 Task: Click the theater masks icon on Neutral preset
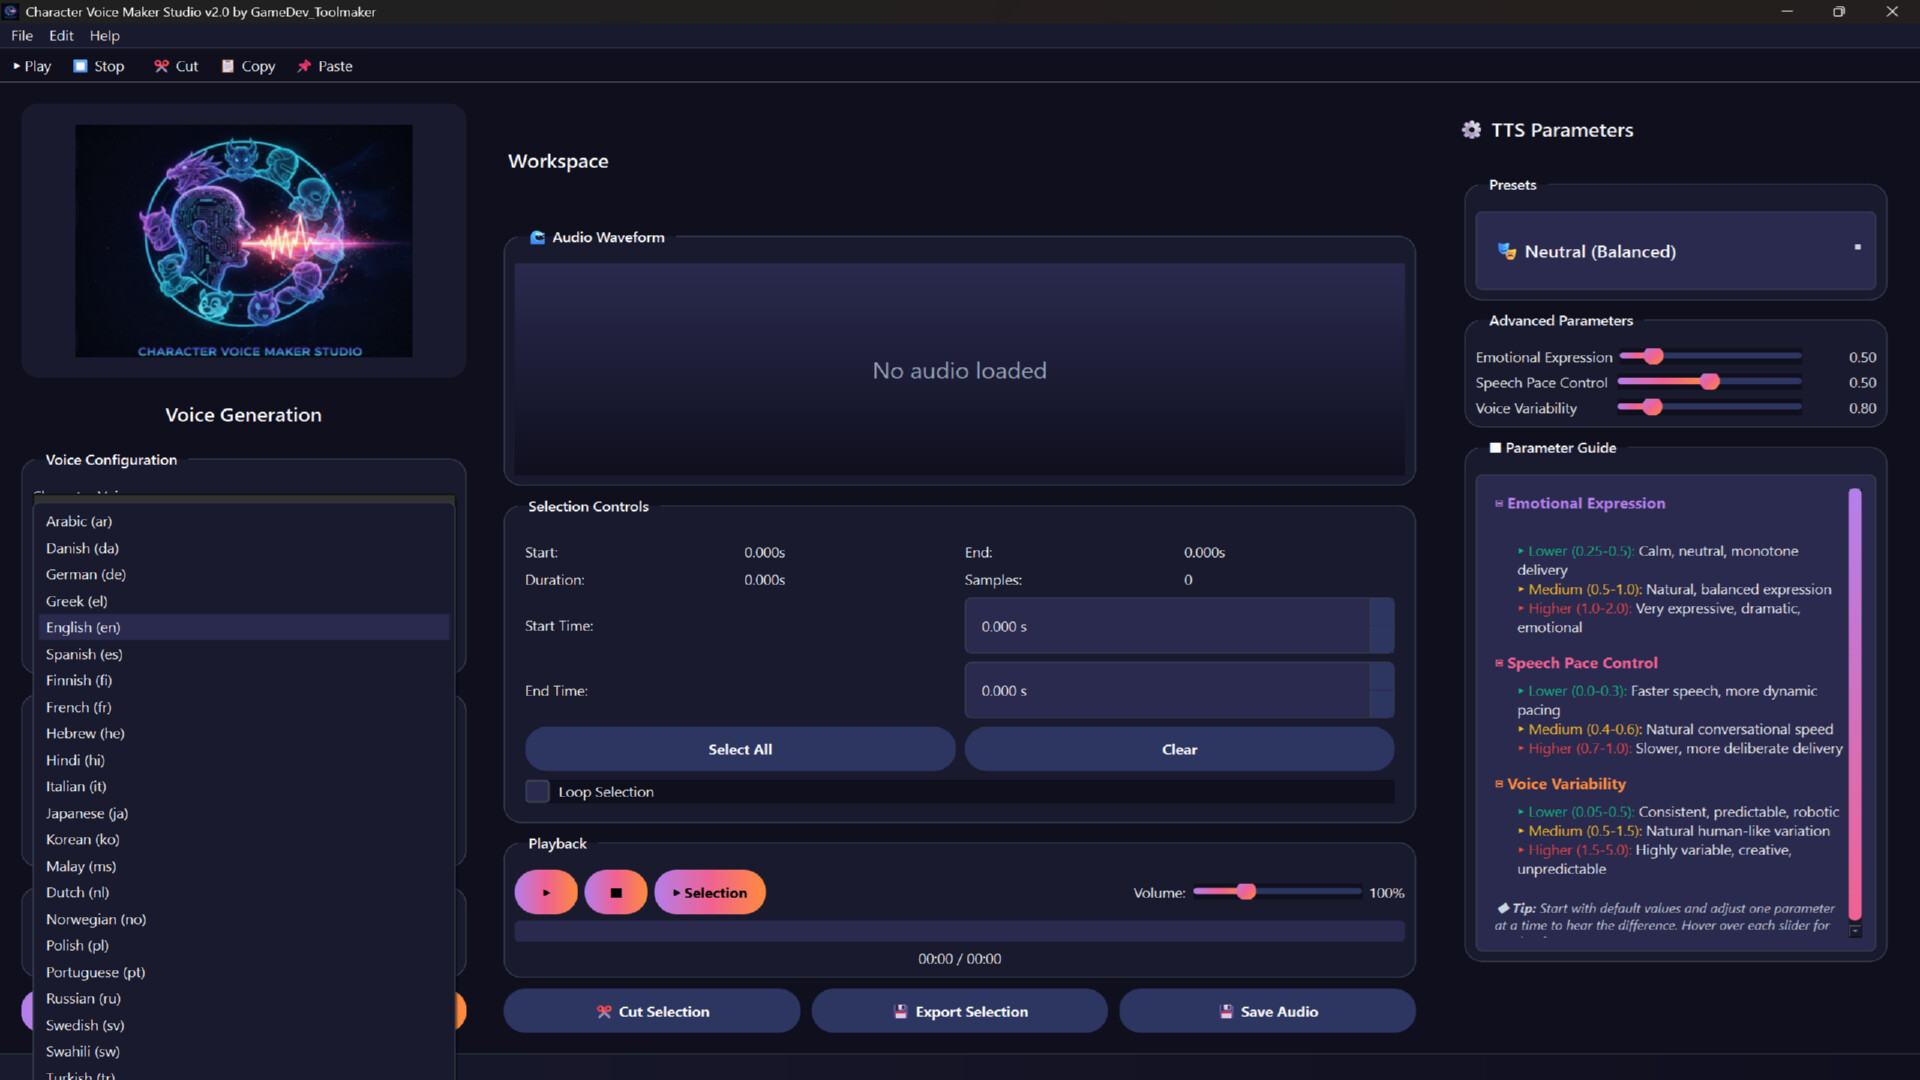(1505, 251)
